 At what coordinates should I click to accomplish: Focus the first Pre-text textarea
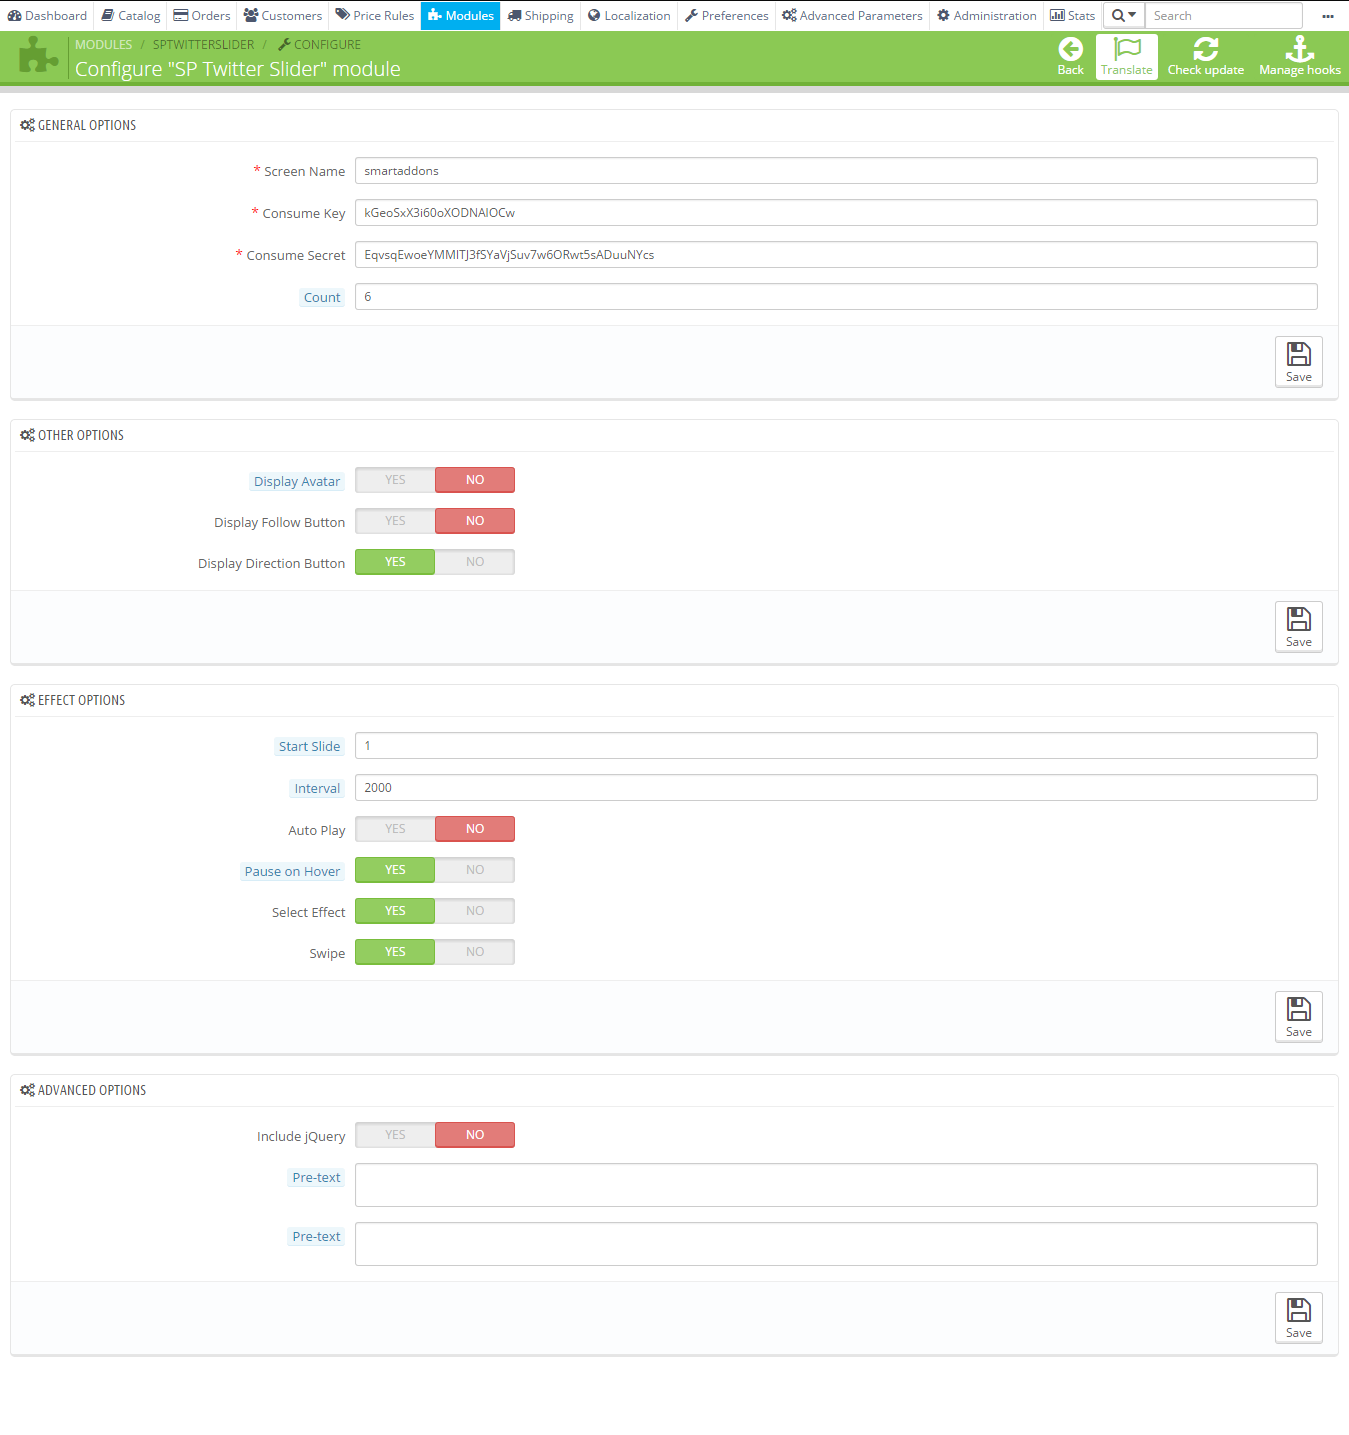tap(836, 1185)
